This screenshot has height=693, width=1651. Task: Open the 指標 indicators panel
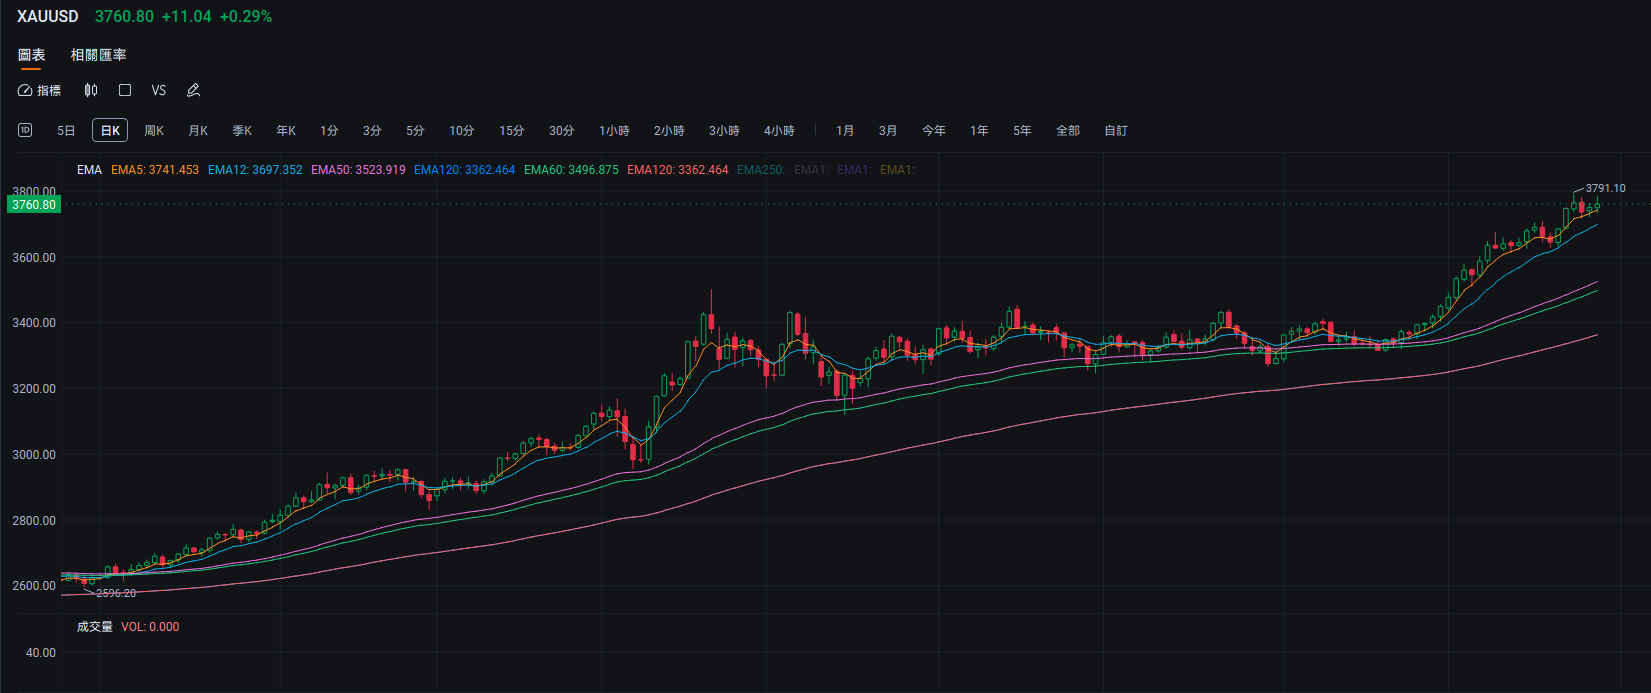[x=40, y=91]
